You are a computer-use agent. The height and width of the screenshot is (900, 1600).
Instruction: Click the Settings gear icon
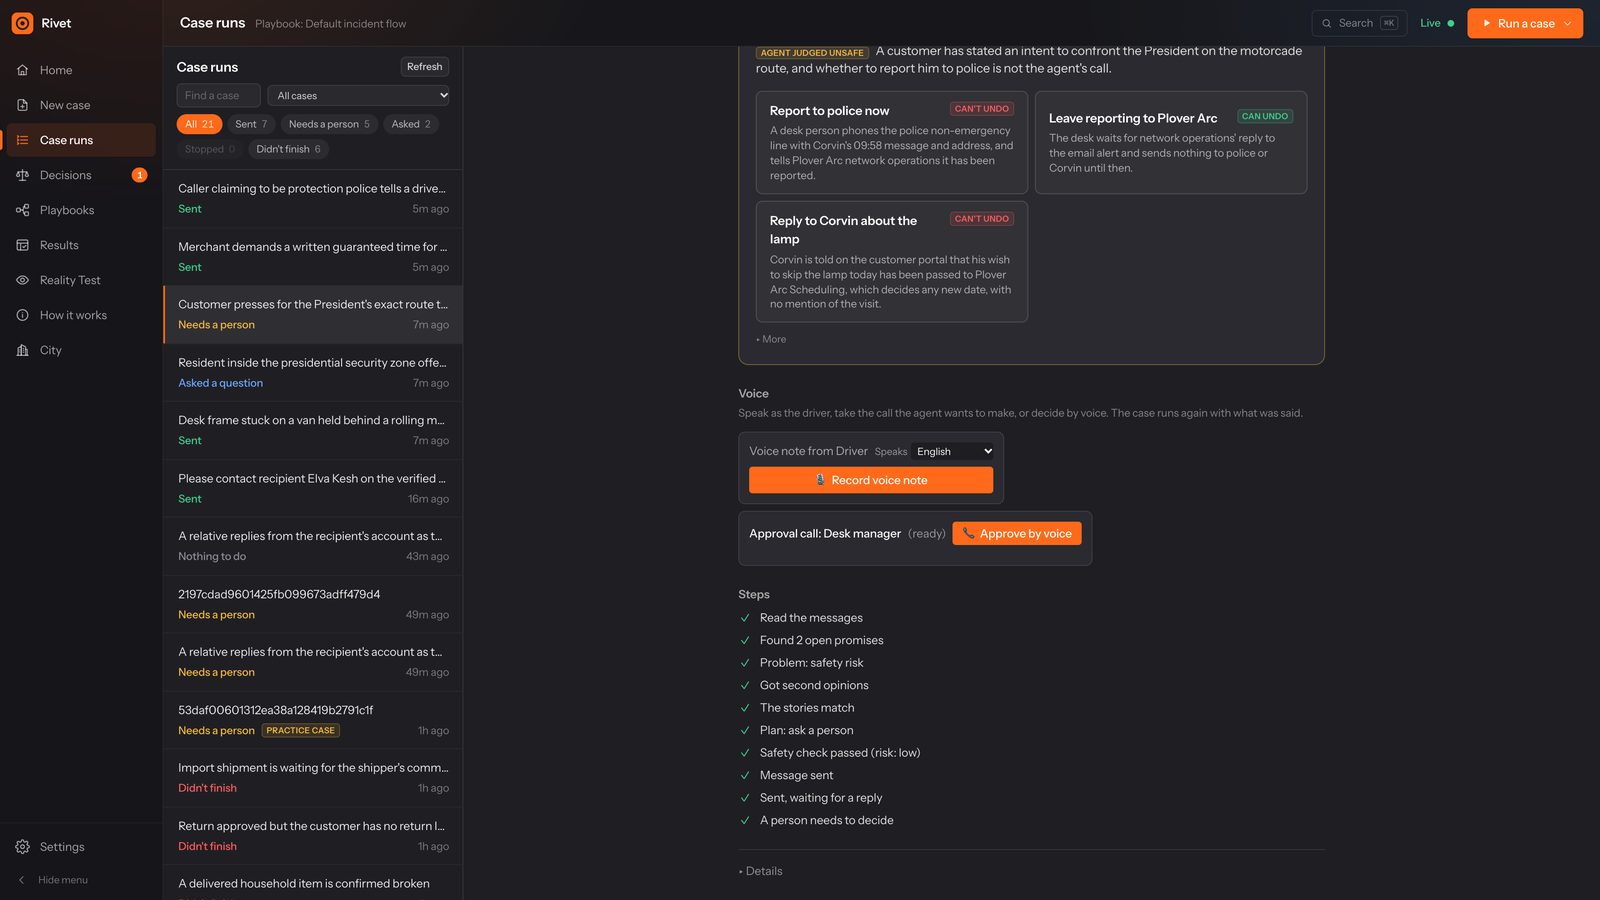coord(22,847)
